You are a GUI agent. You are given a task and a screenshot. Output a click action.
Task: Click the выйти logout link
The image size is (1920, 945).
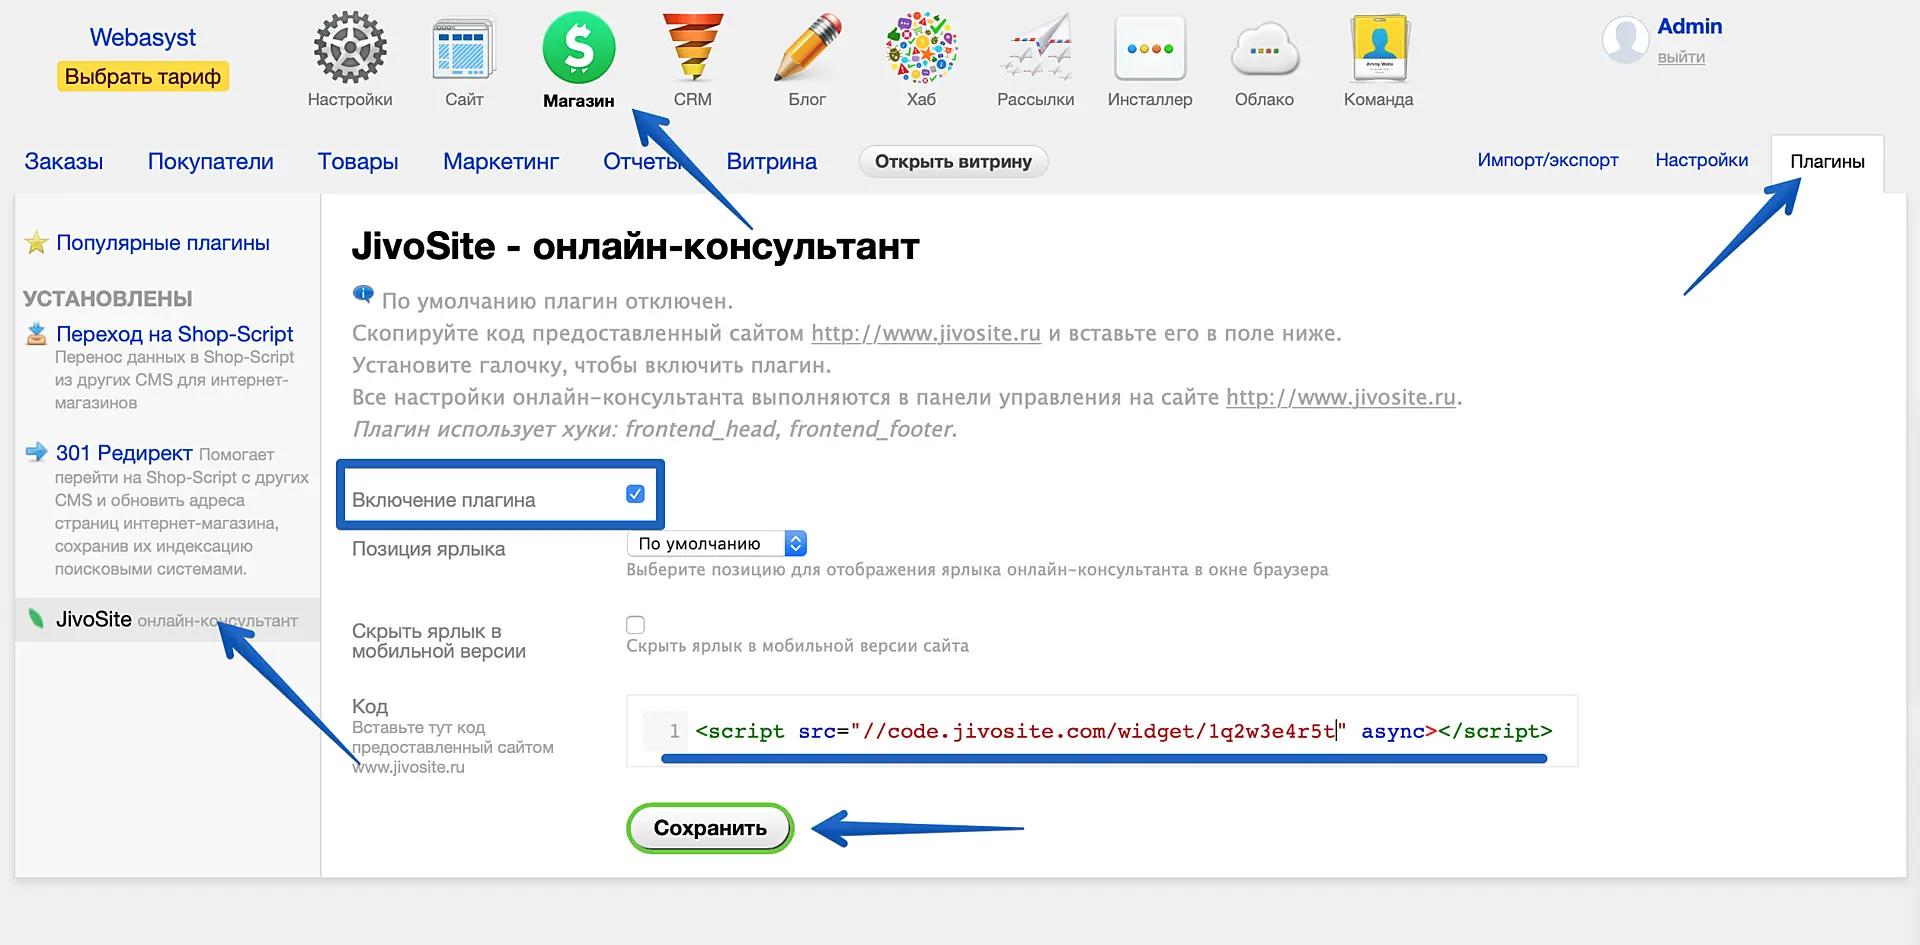tap(1681, 57)
